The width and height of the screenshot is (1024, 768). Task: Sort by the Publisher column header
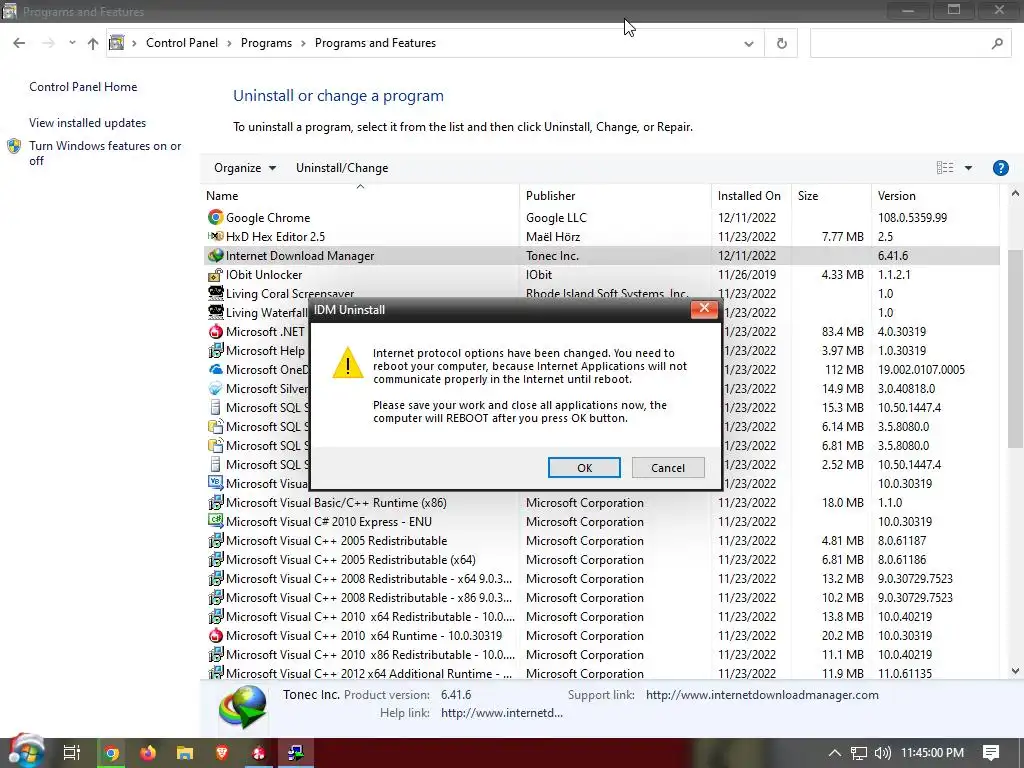pos(616,196)
